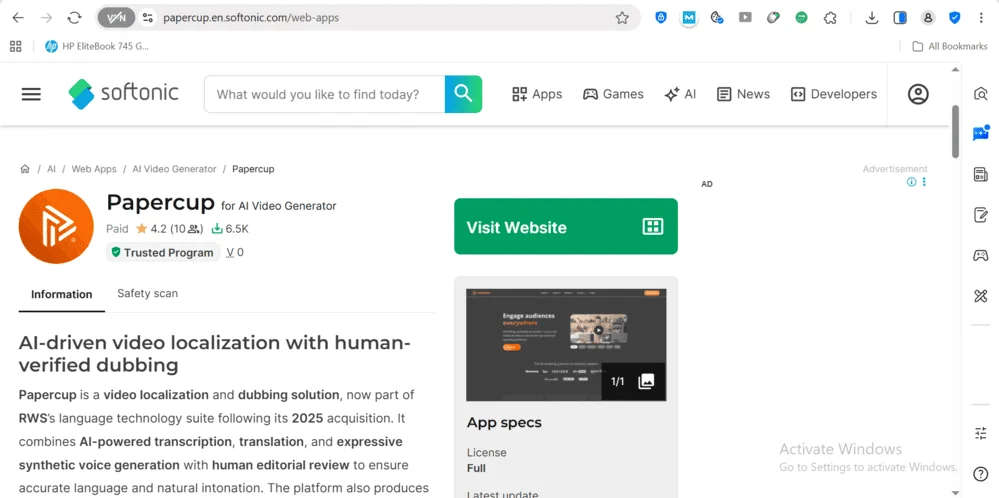999x498 pixels.
Task: Click the address bar URL
Action: pyautogui.click(x=251, y=18)
